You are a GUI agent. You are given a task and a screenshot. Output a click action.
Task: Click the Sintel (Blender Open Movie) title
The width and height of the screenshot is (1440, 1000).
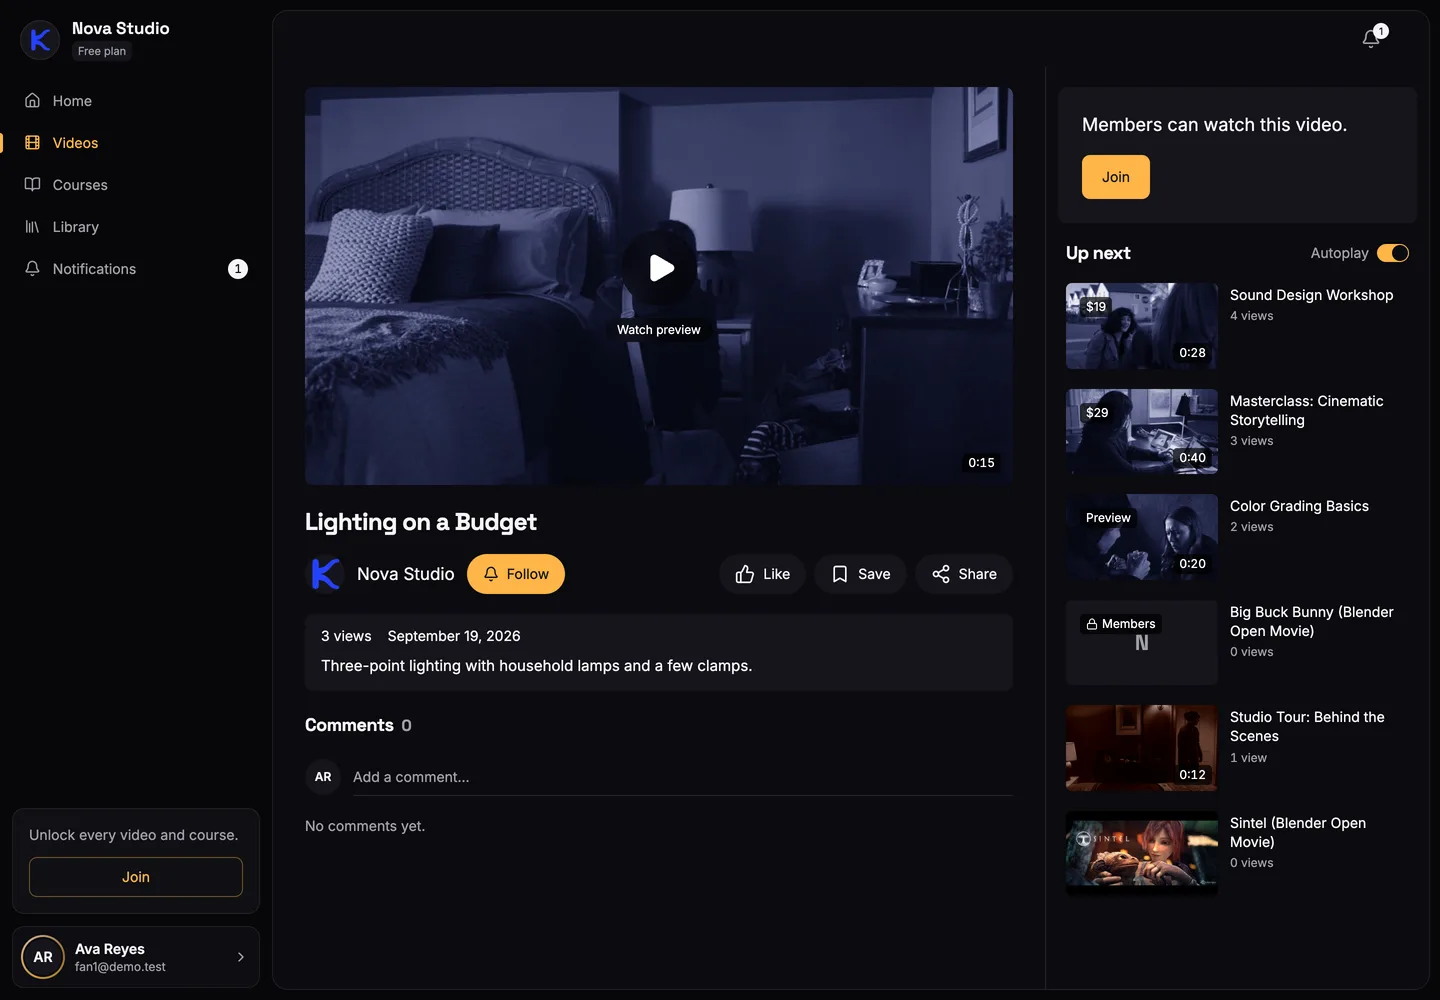click(1298, 833)
